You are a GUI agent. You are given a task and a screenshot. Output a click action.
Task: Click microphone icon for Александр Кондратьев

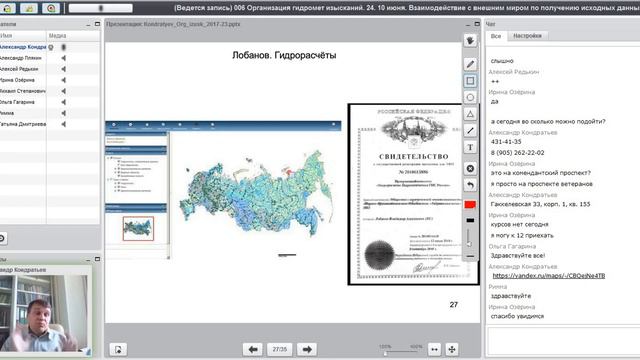[x=64, y=47]
